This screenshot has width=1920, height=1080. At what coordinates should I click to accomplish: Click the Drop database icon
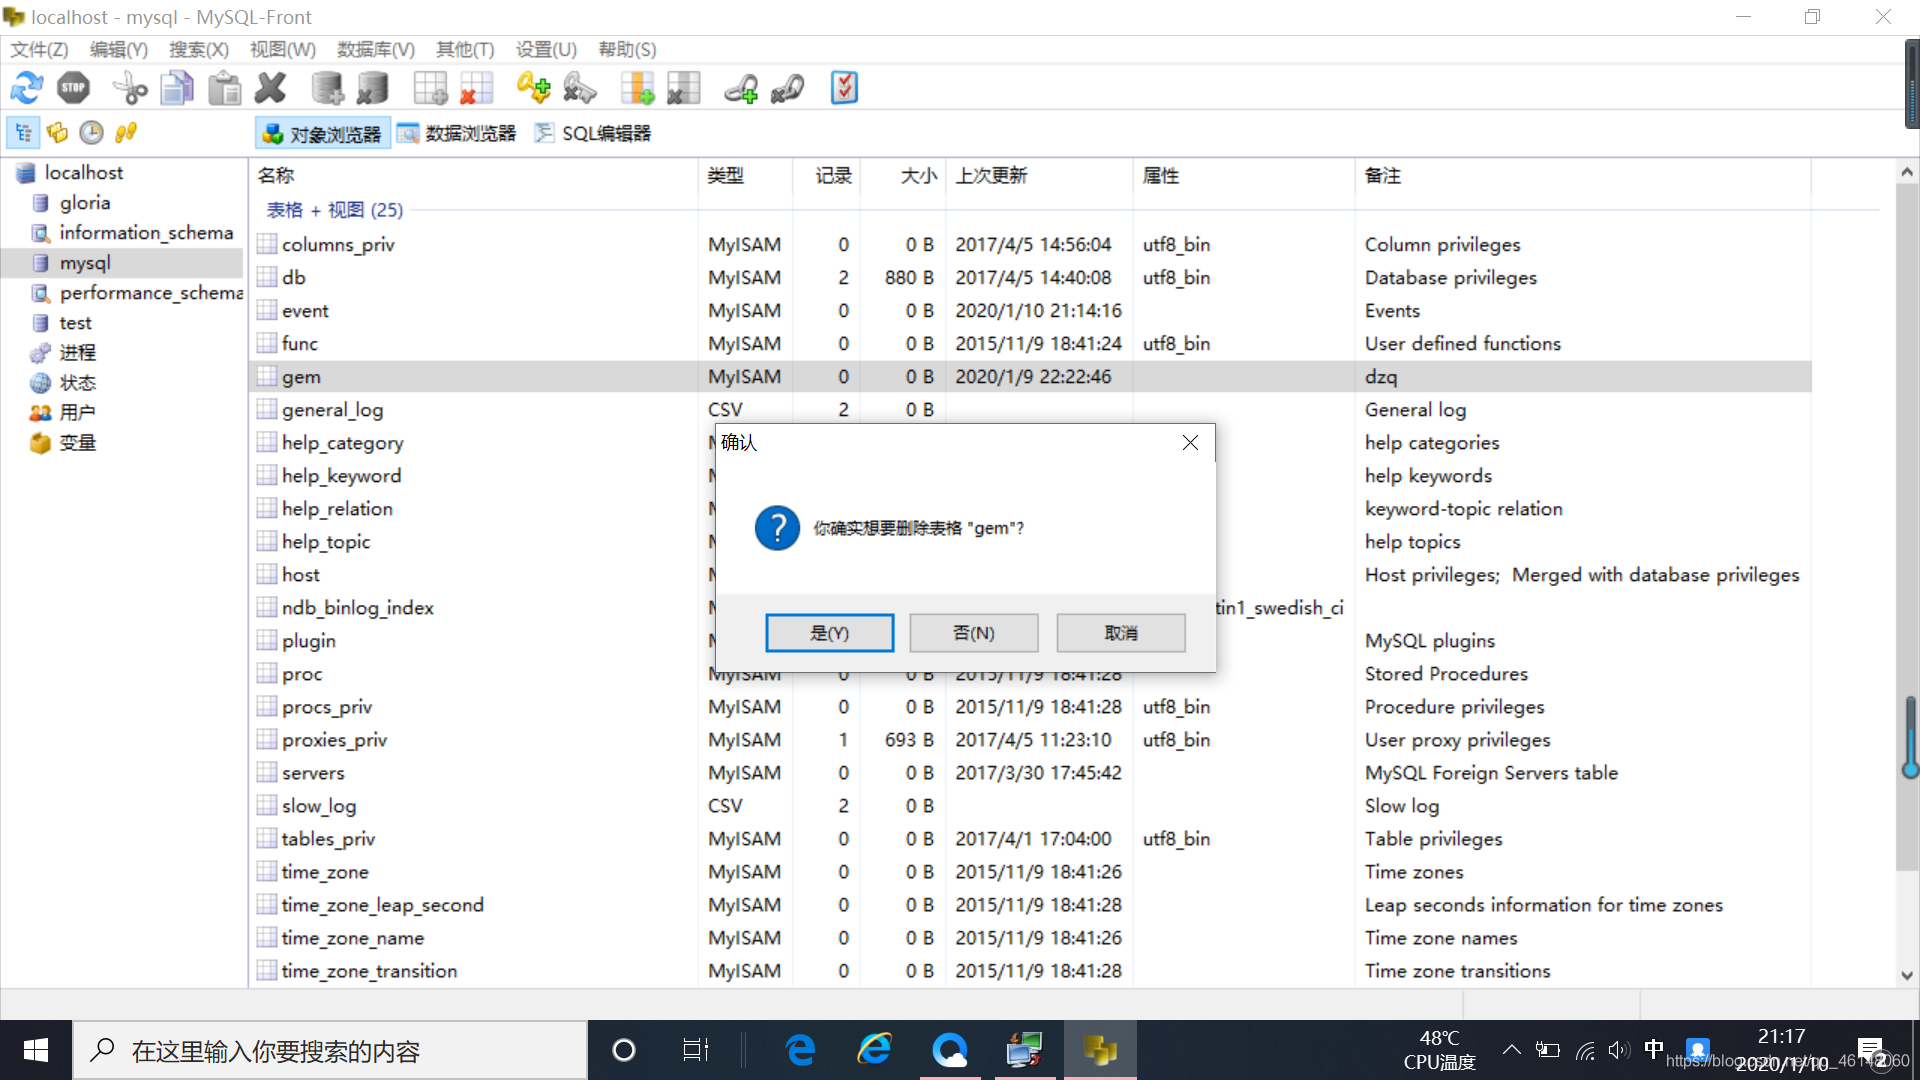[373, 88]
